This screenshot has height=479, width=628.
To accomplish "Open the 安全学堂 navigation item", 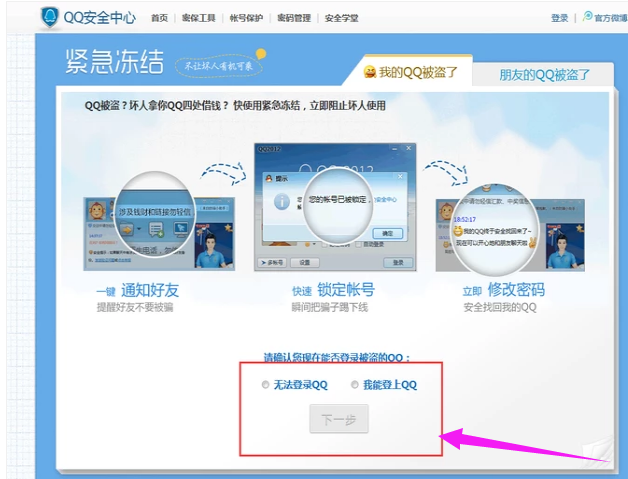I will coord(341,18).
